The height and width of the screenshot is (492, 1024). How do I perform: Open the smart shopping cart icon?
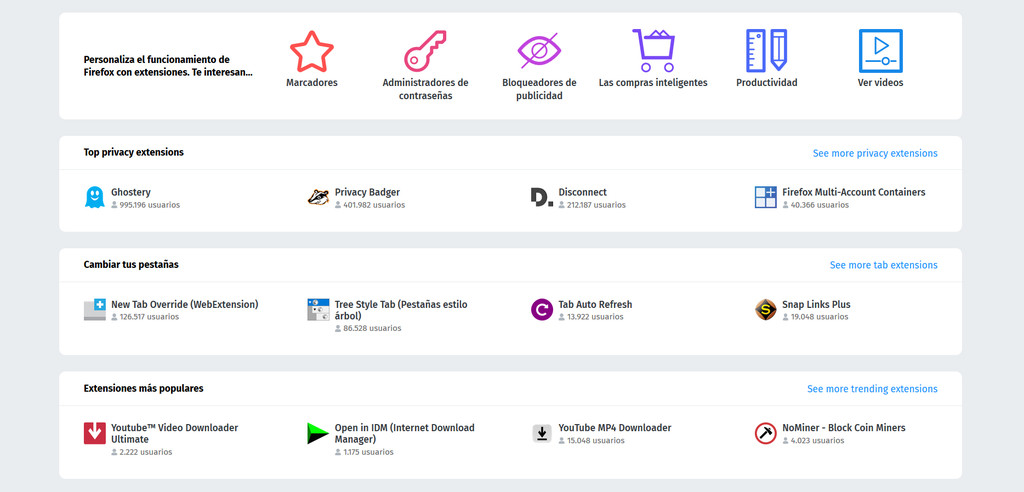(x=653, y=51)
